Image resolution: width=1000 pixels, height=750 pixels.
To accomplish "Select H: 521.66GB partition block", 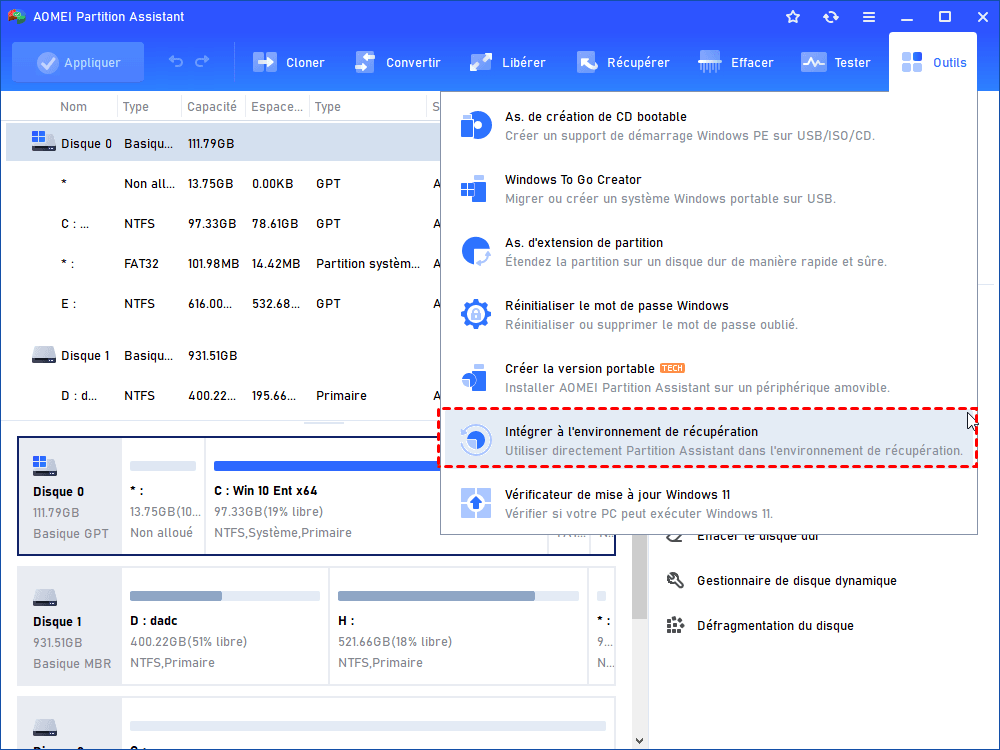I will pos(459,626).
